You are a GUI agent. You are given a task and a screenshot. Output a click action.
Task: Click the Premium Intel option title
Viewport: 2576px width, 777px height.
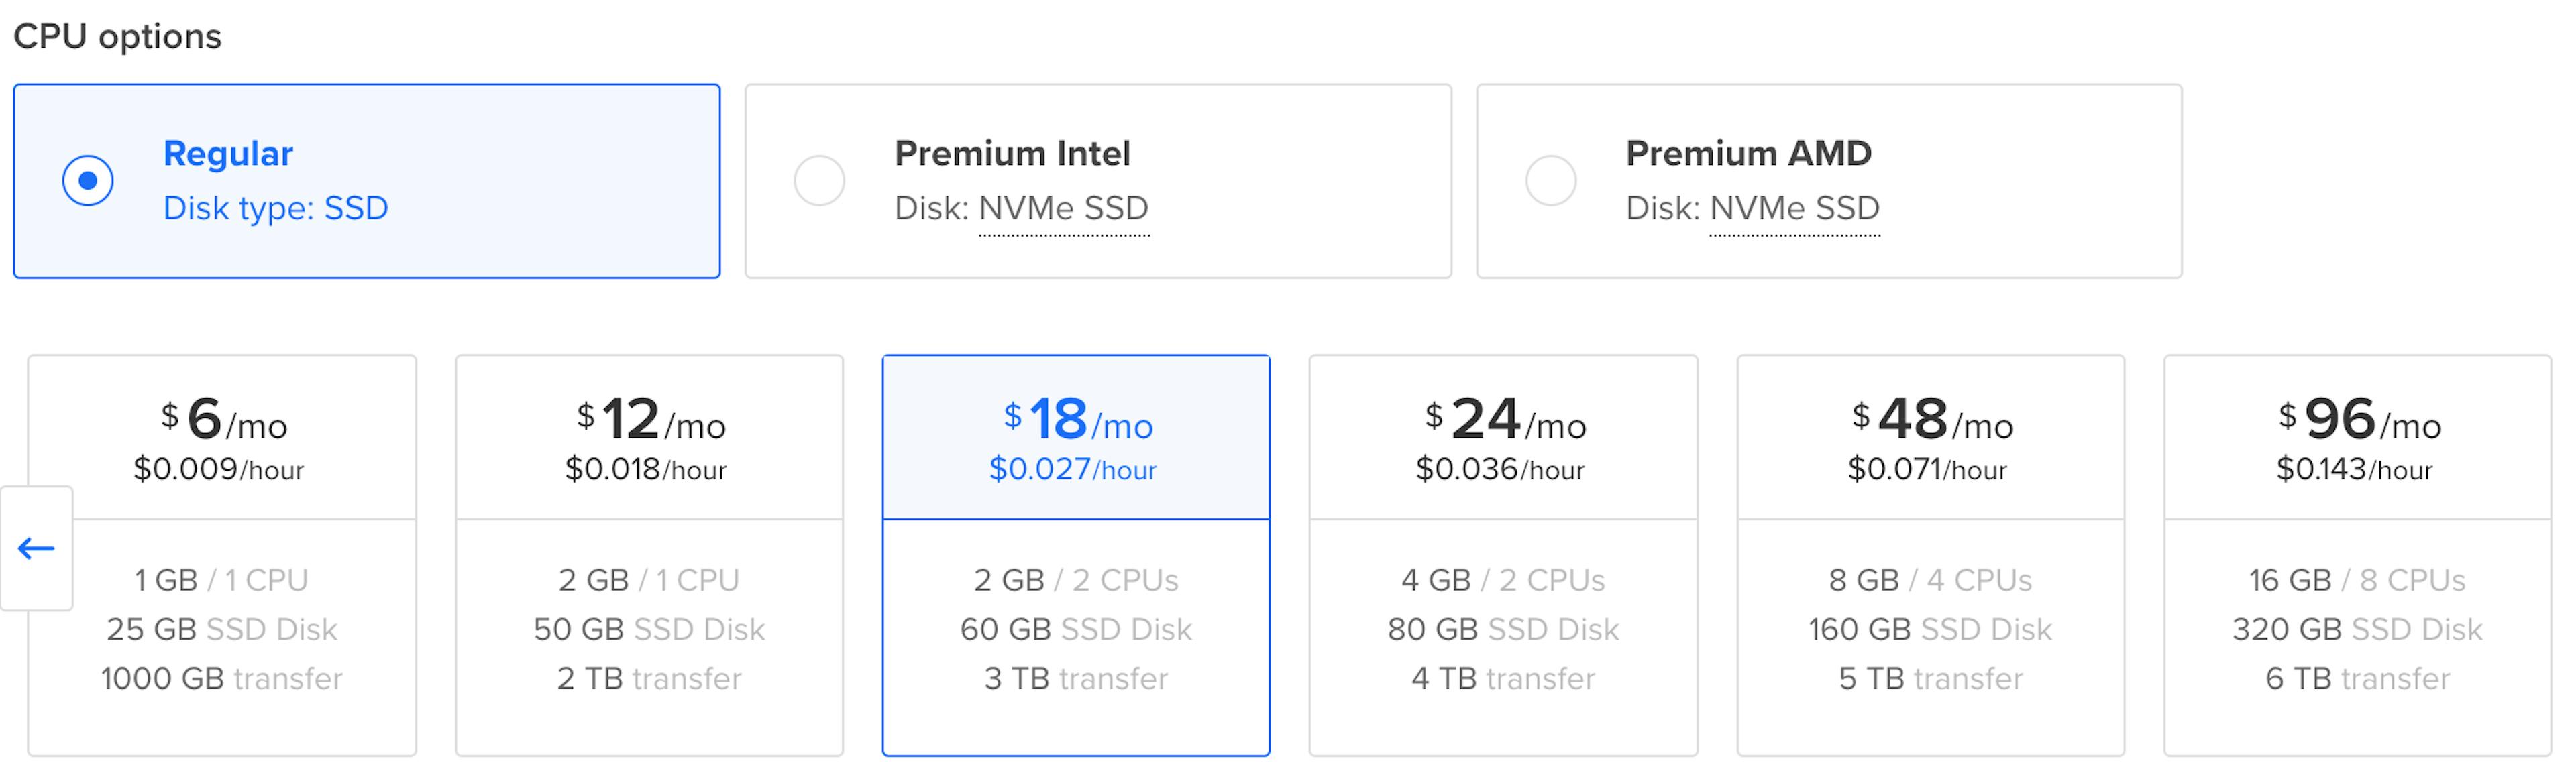coord(1012,153)
